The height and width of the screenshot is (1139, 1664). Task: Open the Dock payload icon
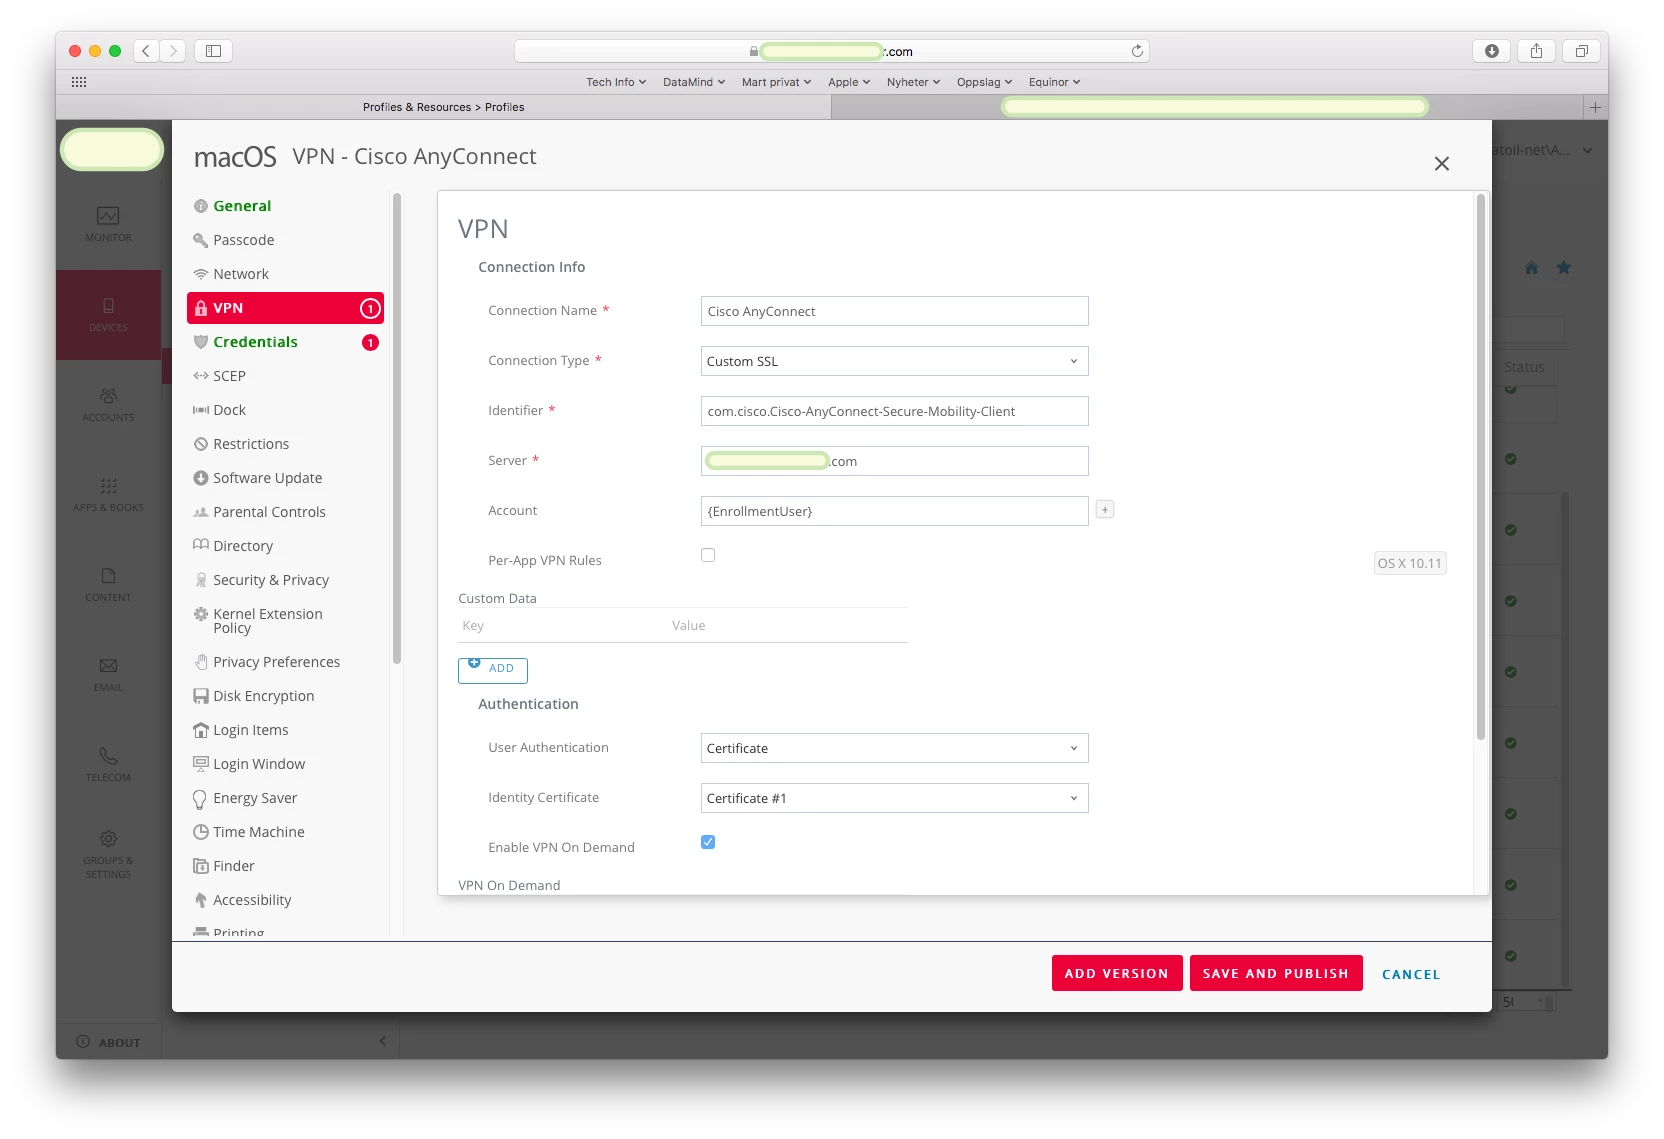pyautogui.click(x=200, y=410)
